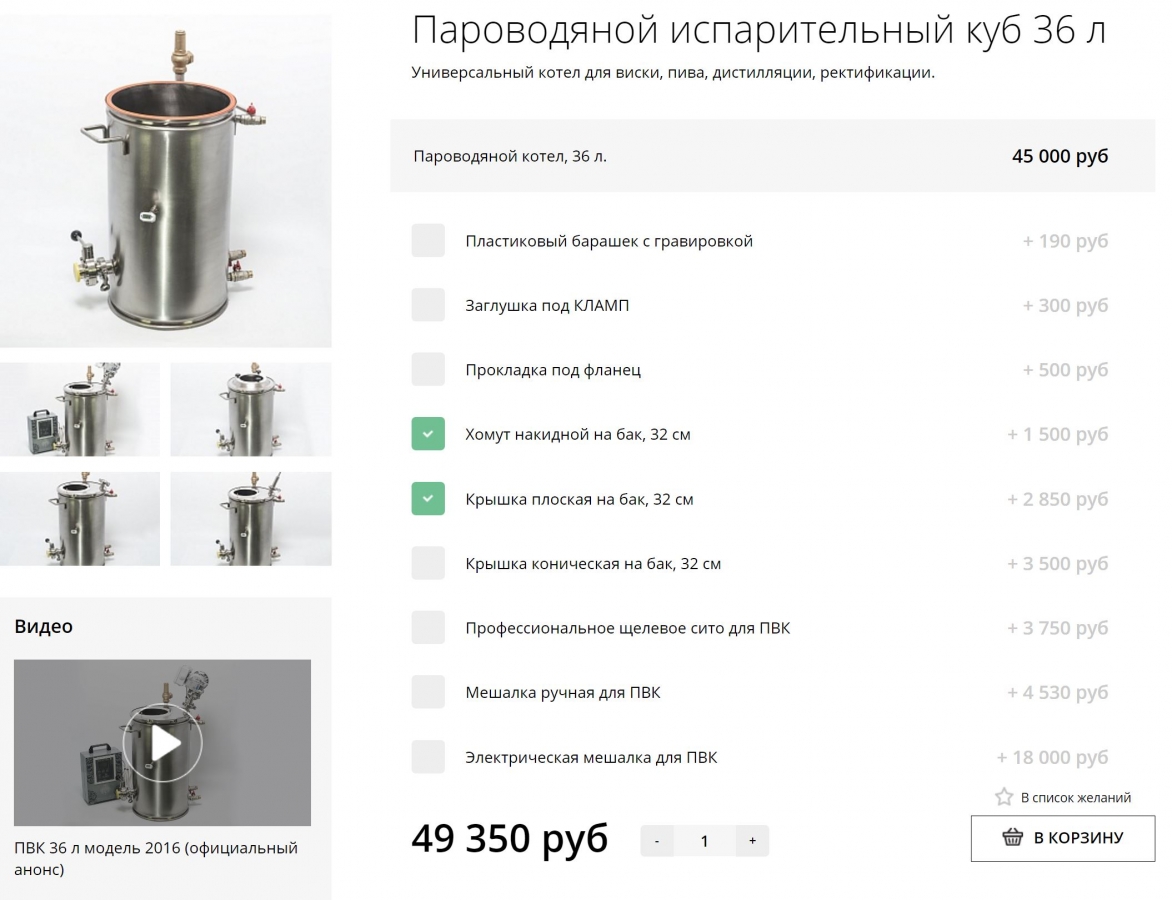Select the Крышка коническая на бак checkbox
1172x900 pixels.
pyautogui.click(x=428, y=563)
